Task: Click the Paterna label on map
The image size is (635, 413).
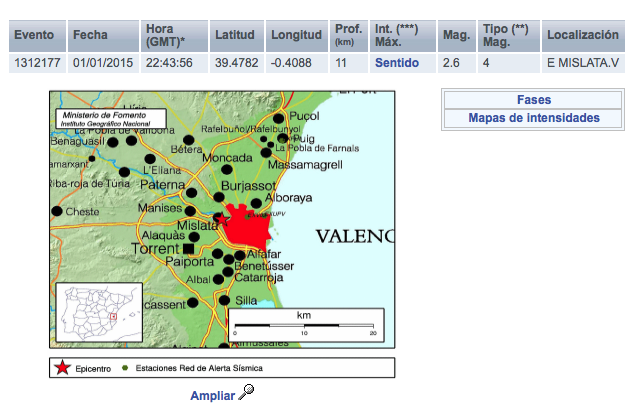Action: [162, 185]
